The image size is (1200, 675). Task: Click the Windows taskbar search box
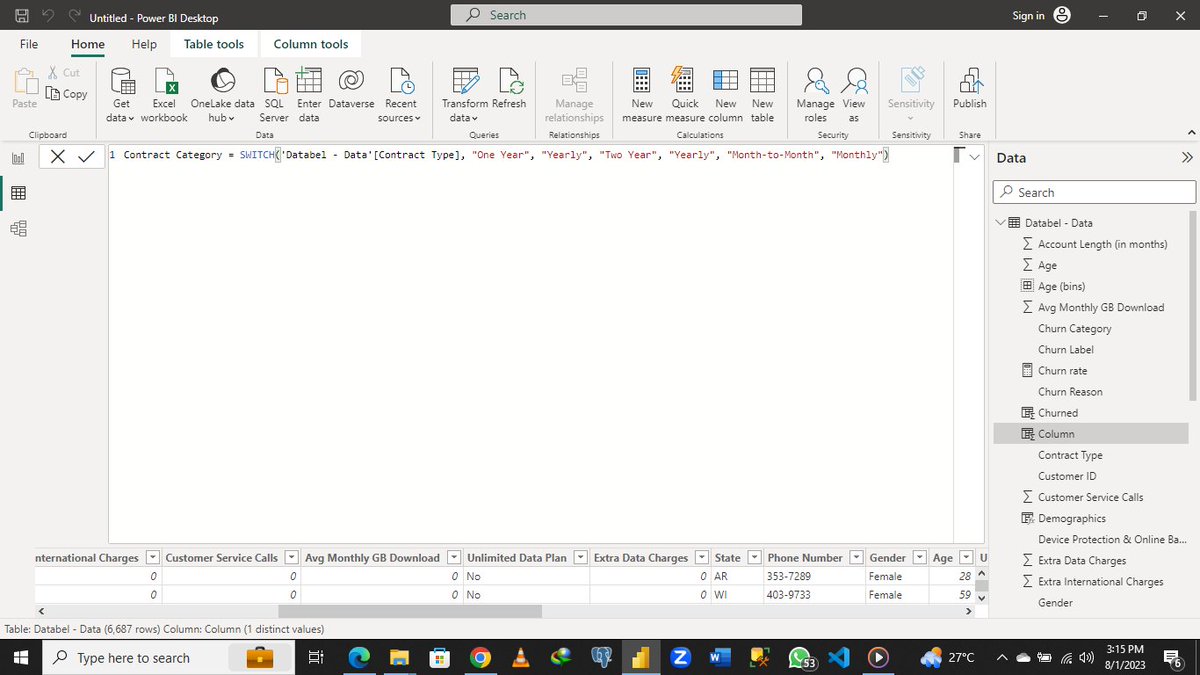pyautogui.click(x=170, y=658)
